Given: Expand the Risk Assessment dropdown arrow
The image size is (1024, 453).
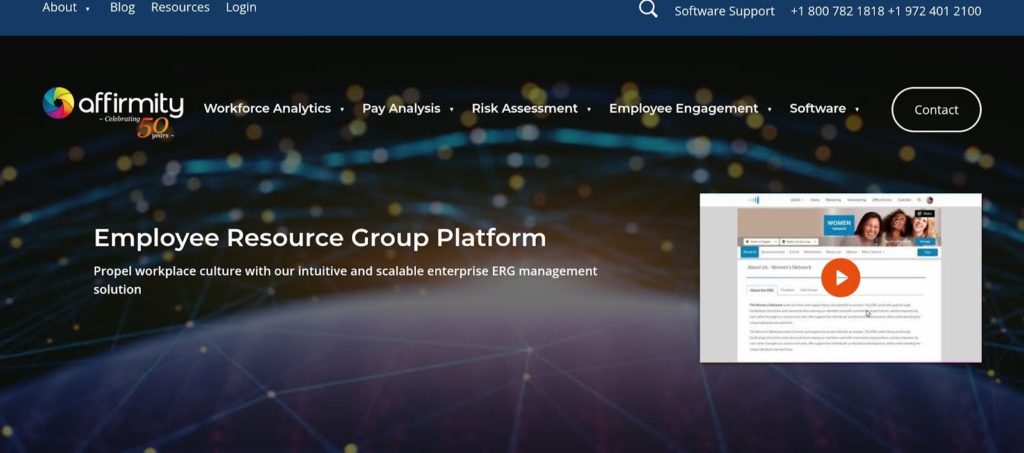Looking at the screenshot, I should pyautogui.click(x=589, y=110).
